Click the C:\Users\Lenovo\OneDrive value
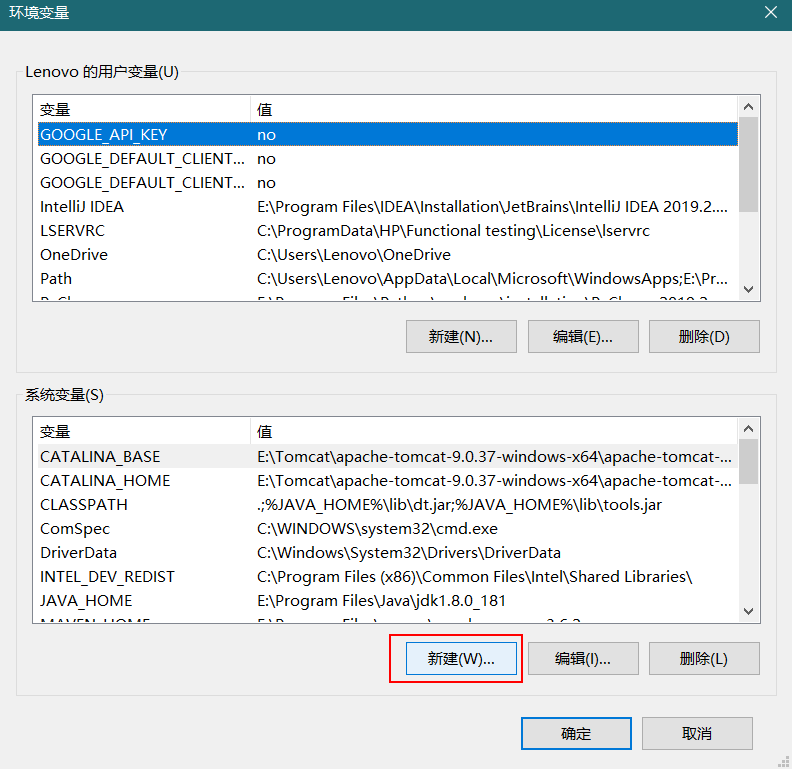This screenshot has height=769, width=792. (x=354, y=255)
